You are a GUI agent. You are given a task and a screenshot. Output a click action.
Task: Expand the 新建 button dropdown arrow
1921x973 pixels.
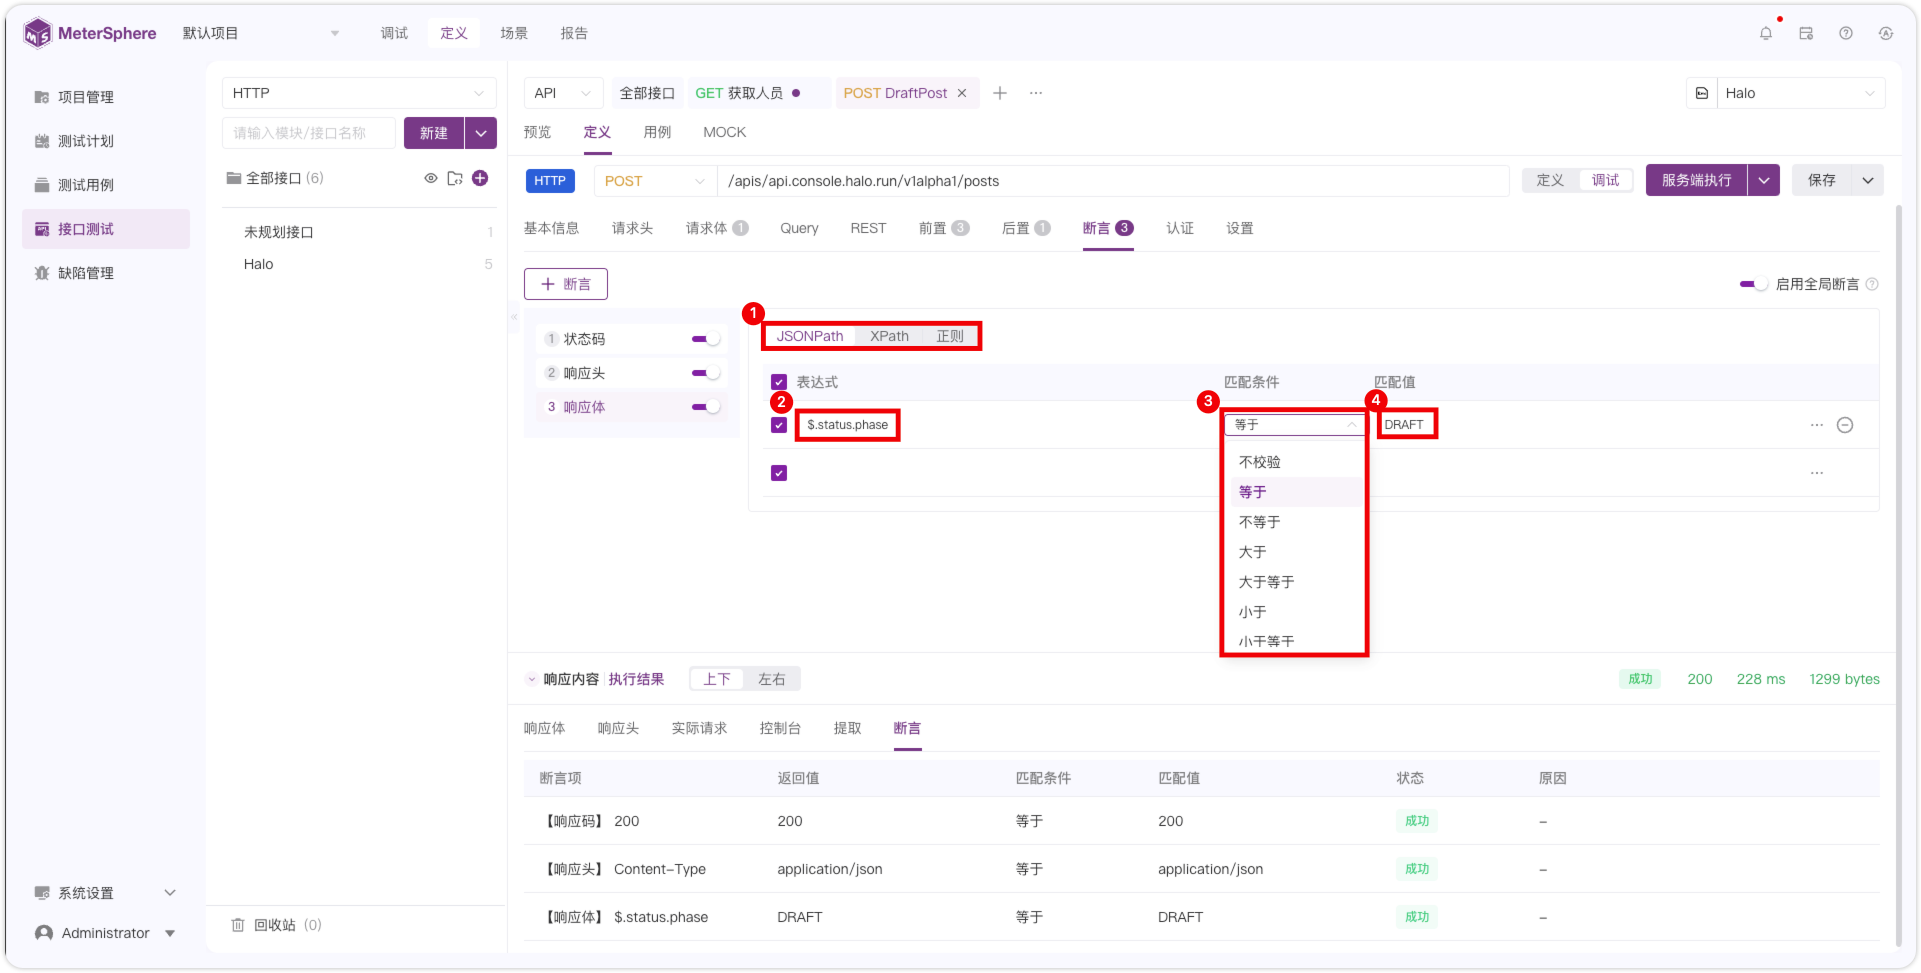click(x=481, y=133)
